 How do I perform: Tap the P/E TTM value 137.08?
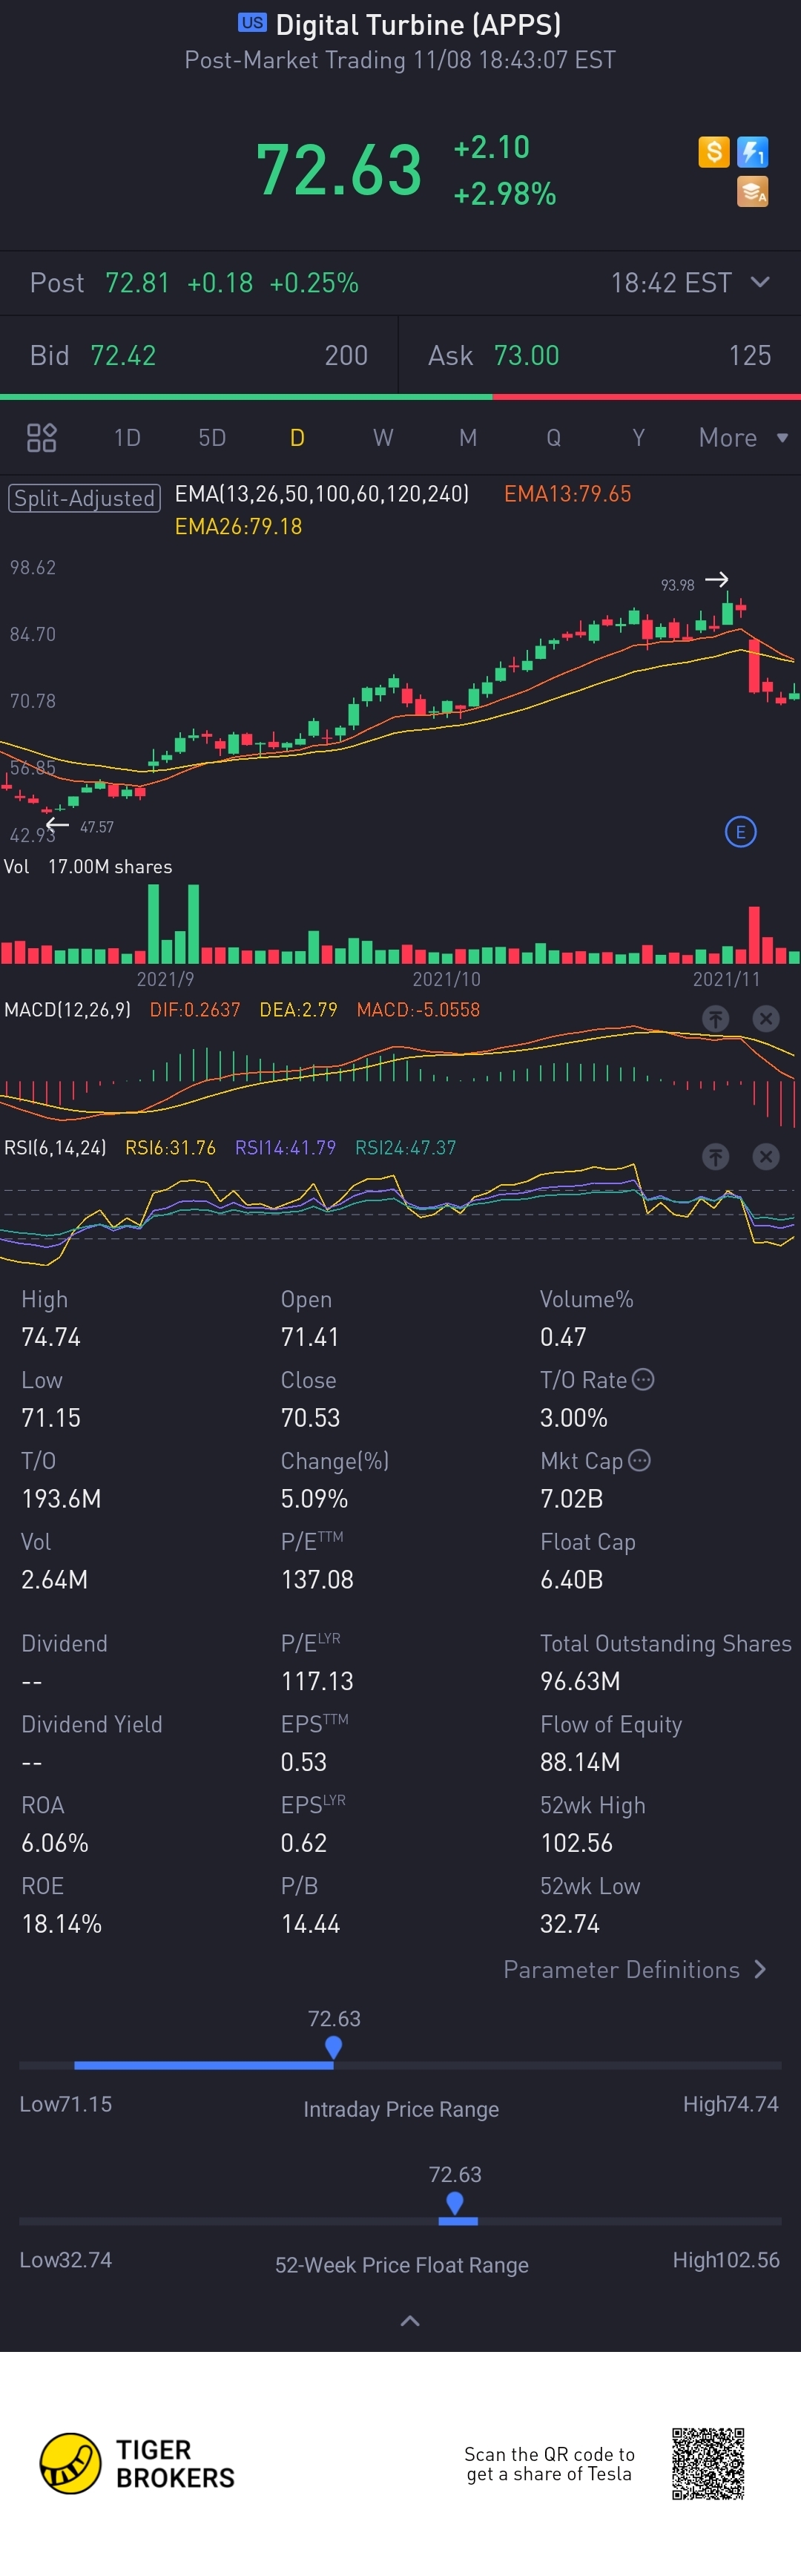pyautogui.click(x=317, y=1579)
